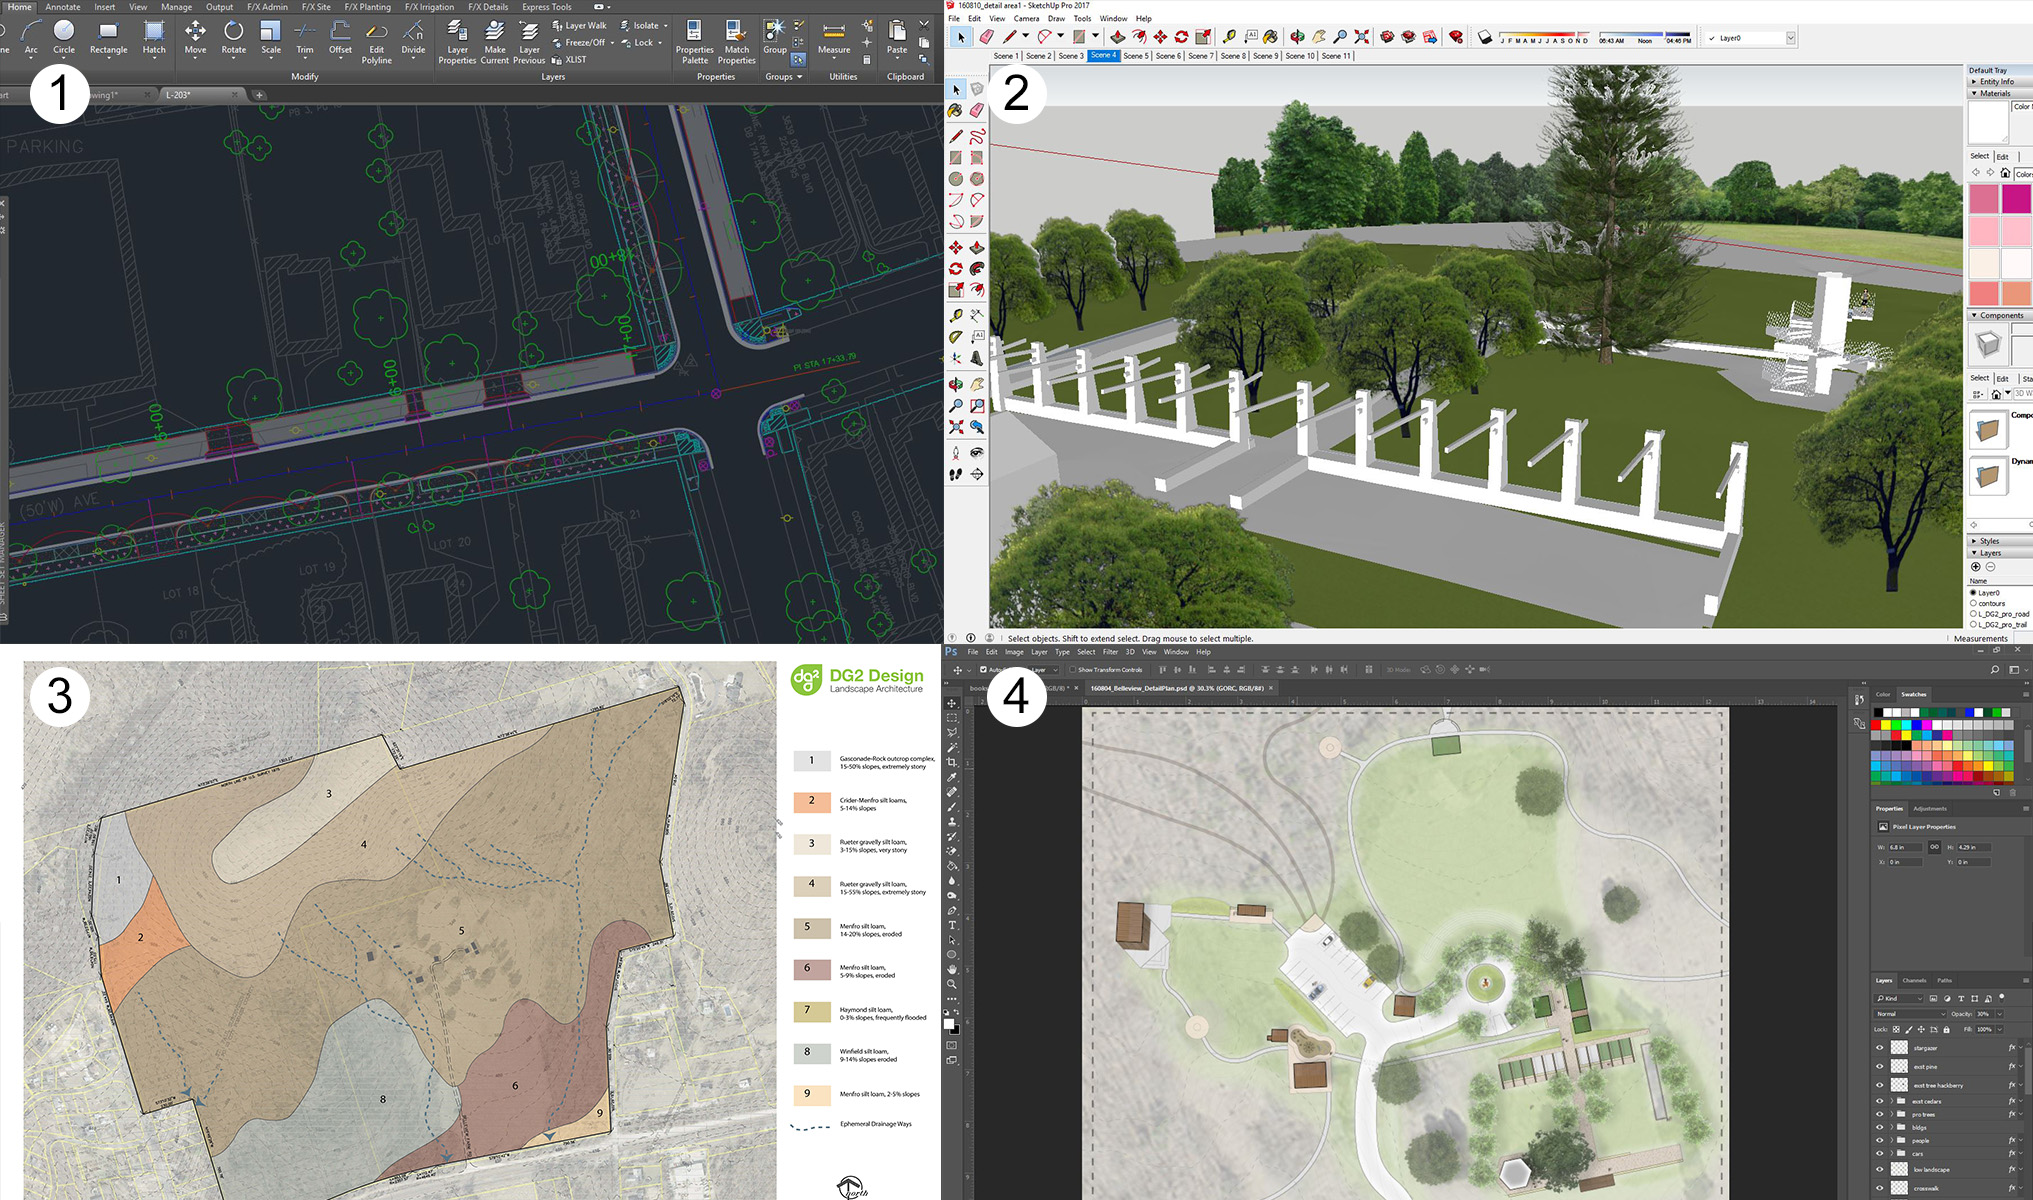The width and height of the screenshot is (2033, 1200).
Task: Click the Layer Walk button in AutoCAD
Action: 580,26
